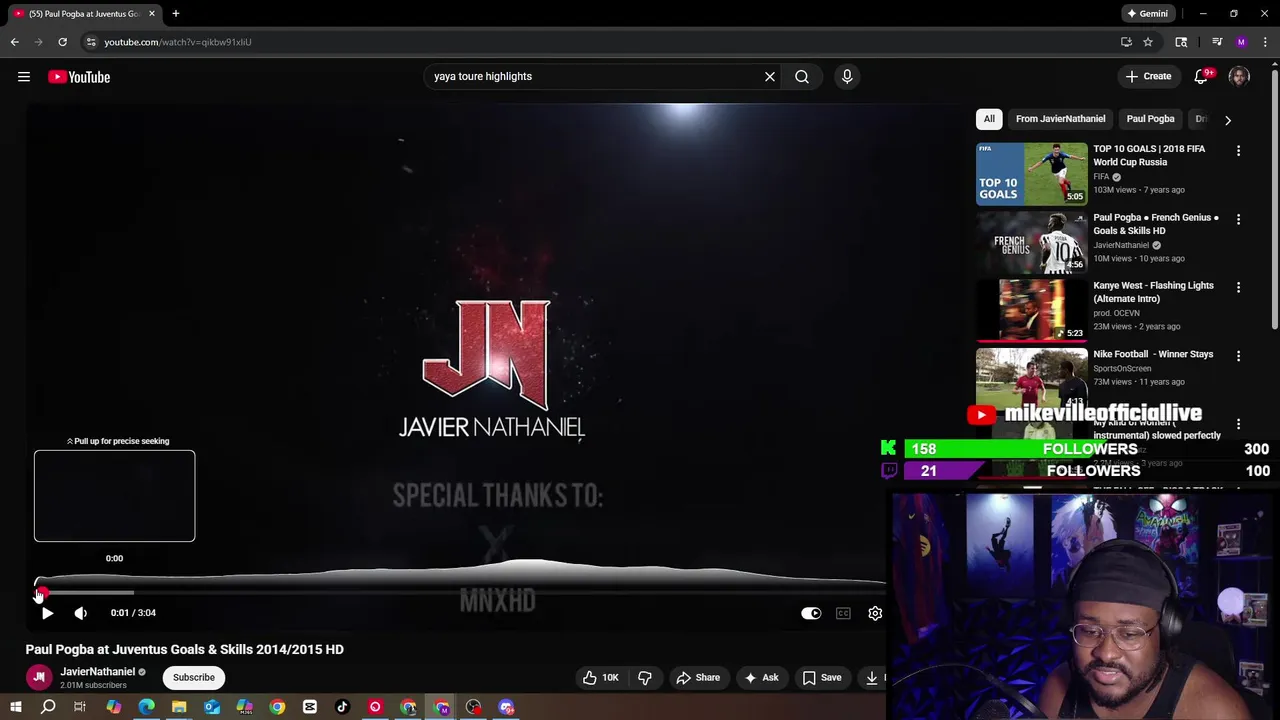The width and height of the screenshot is (1280, 720).
Task: Open OBS Studio from the taskbar
Action: pyautogui.click(x=473, y=707)
